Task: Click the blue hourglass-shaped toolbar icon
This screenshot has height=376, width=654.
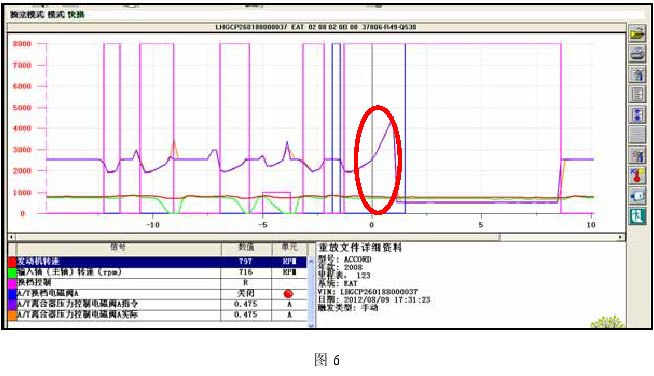Action: tap(637, 114)
